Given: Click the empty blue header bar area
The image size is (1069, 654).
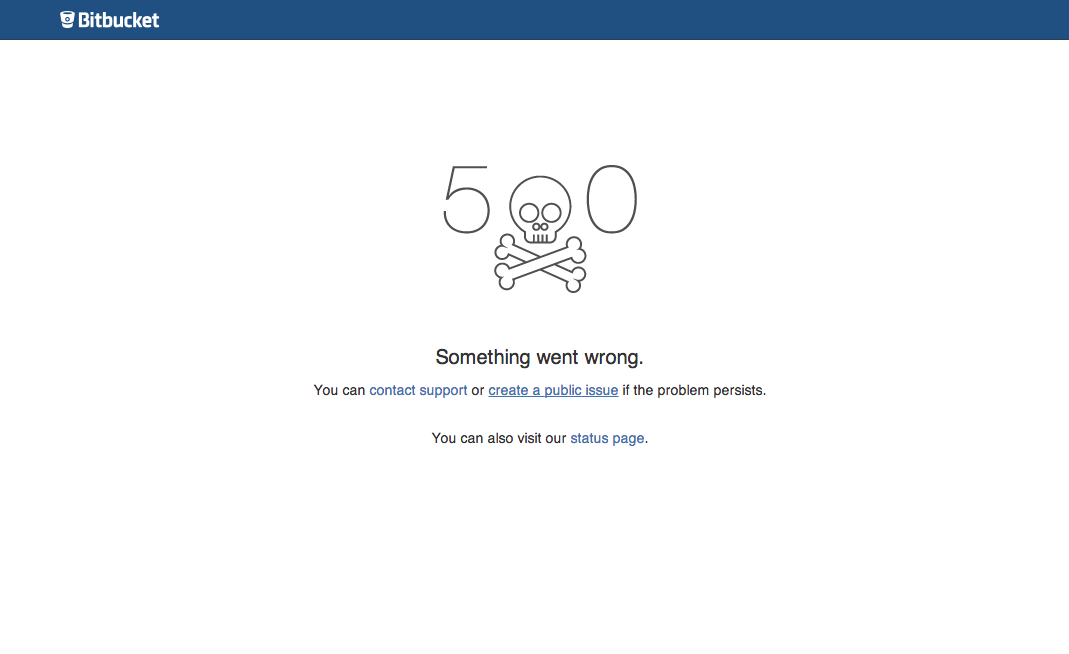Looking at the screenshot, I should pos(614,20).
